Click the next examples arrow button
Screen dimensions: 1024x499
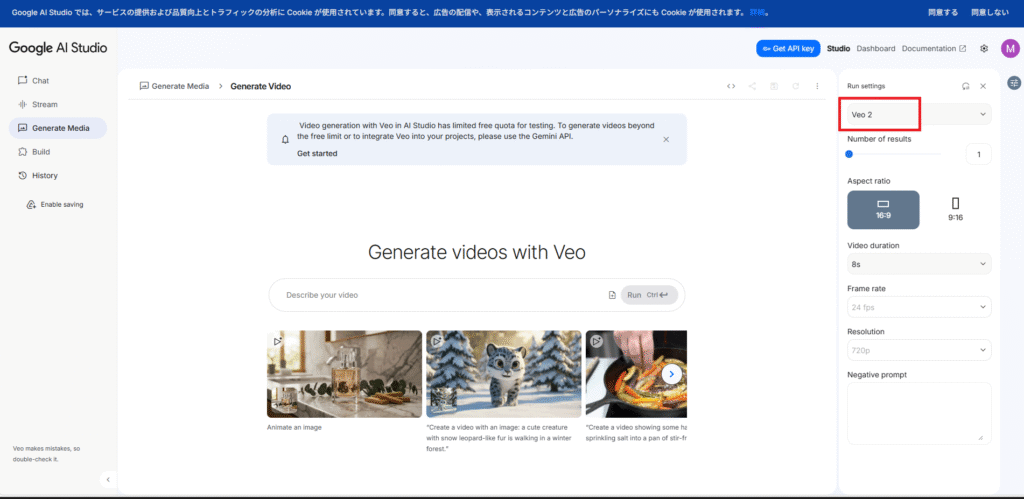tap(672, 374)
